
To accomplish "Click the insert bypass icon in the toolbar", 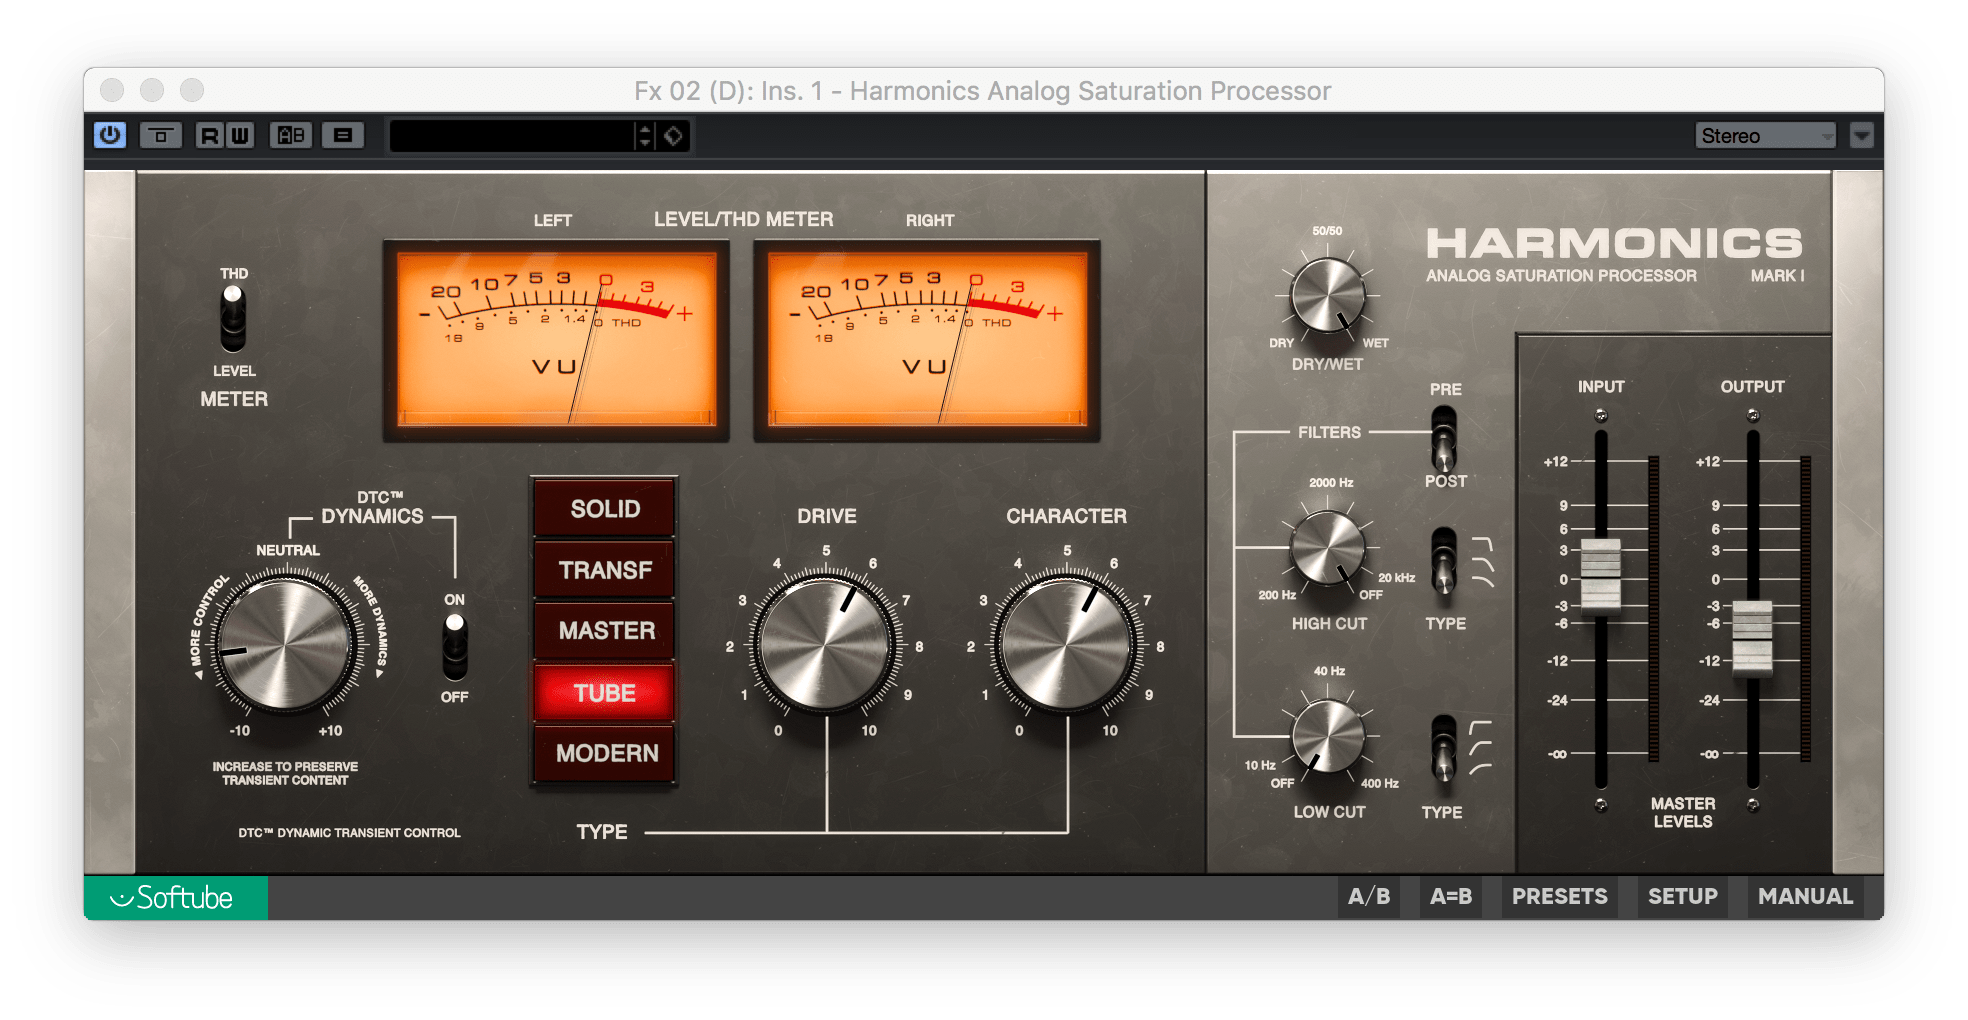I will click(161, 135).
